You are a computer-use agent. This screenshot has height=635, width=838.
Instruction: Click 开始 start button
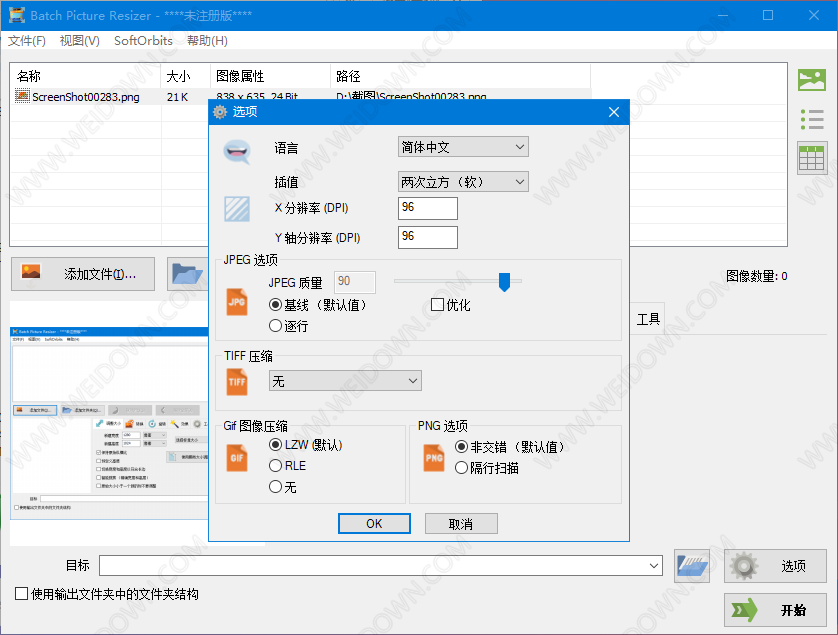pos(775,610)
